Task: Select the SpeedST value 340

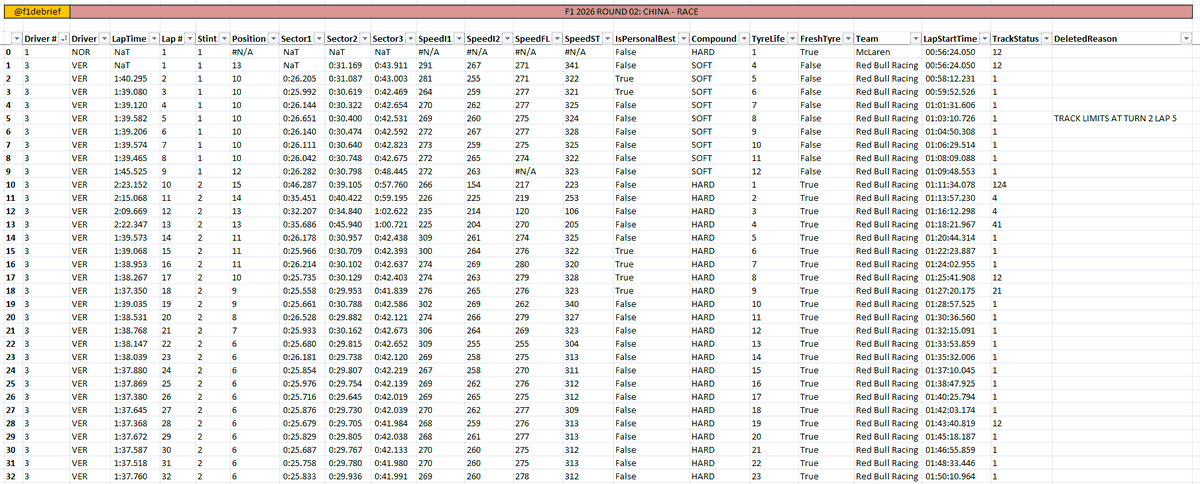Action: click(571, 303)
